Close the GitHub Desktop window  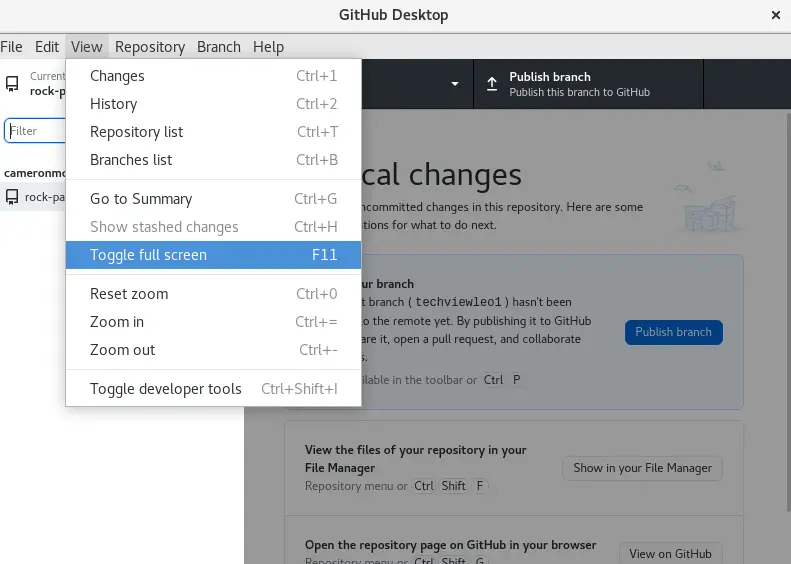tap(776, 15)
